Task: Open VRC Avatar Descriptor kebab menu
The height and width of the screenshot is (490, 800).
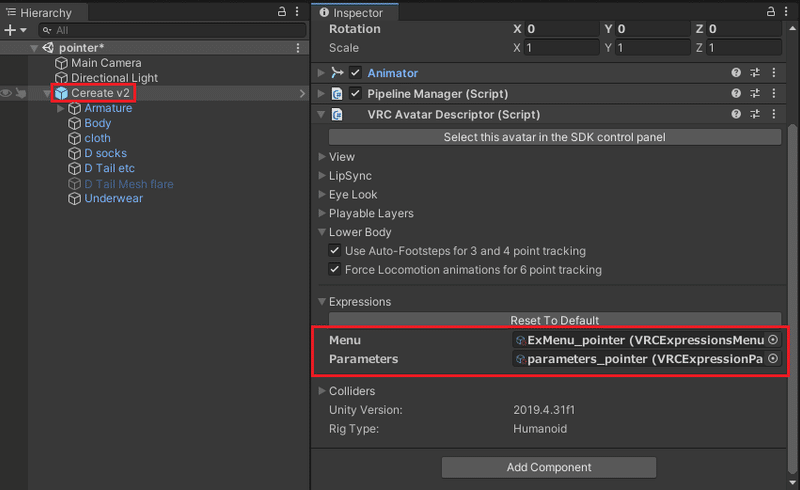Action: (x=774, y=114)
